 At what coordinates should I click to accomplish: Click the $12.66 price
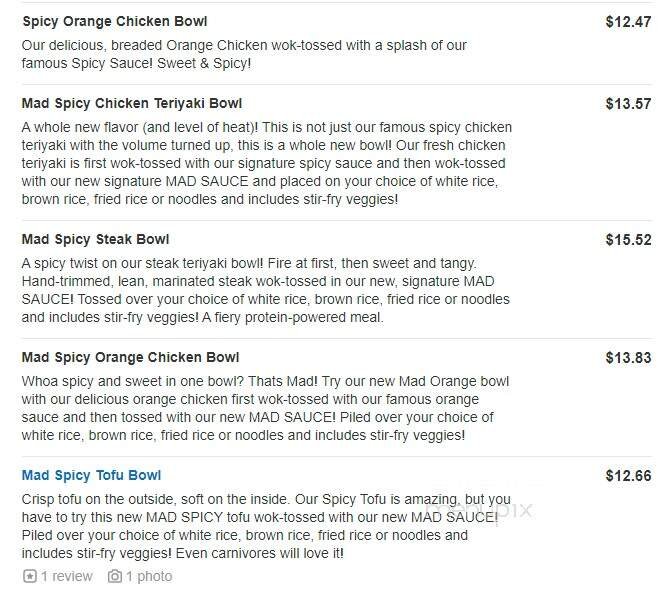(628, 475)
